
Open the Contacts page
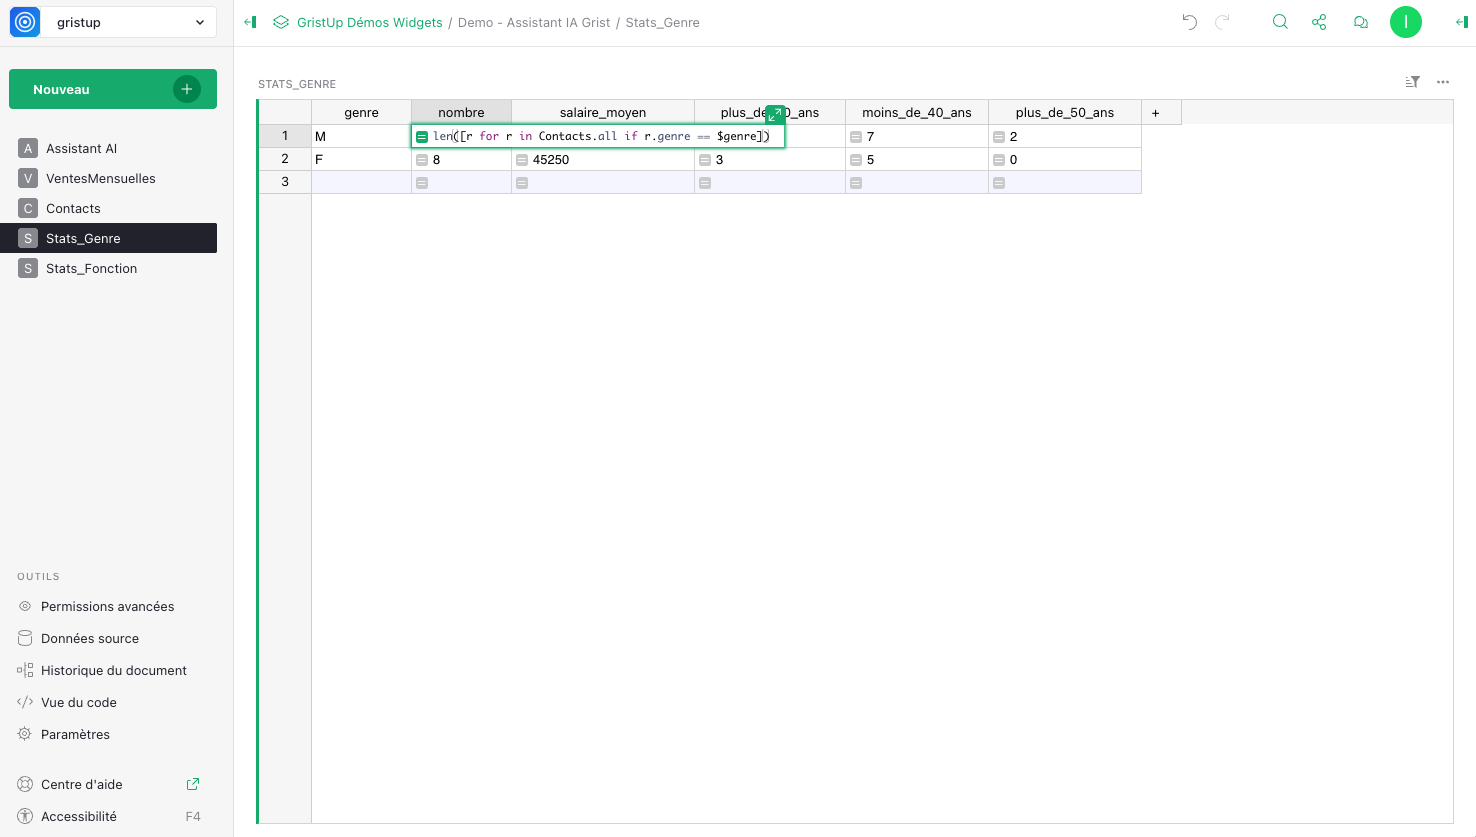click(x=73, y=208)
